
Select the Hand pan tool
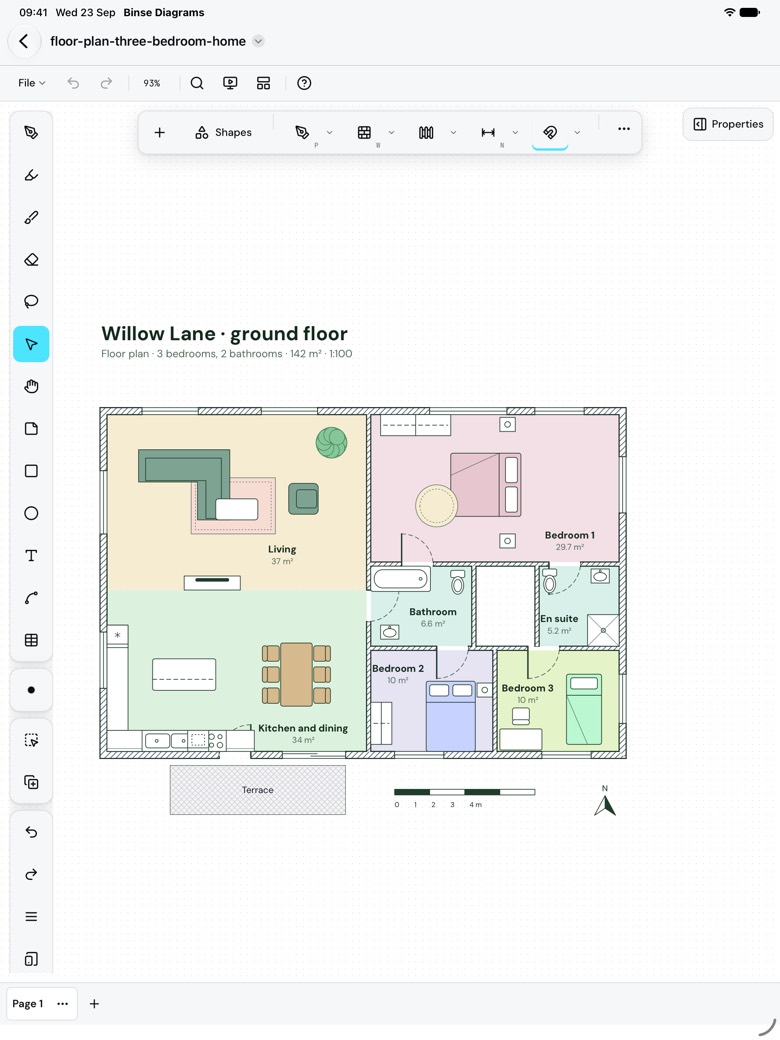click(x=31, y=387)
